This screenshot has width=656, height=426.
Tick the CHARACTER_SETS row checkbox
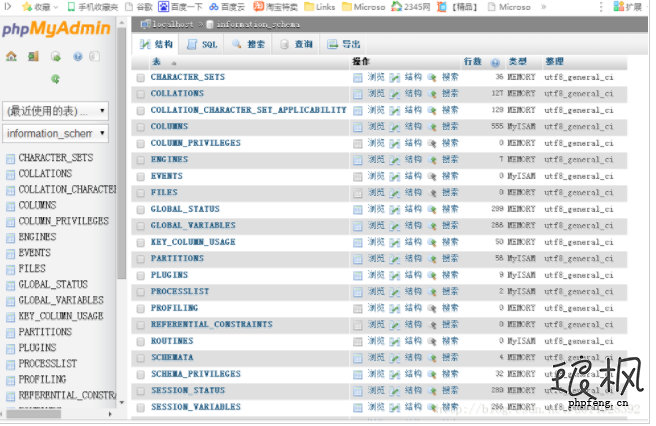coord(141,78)
